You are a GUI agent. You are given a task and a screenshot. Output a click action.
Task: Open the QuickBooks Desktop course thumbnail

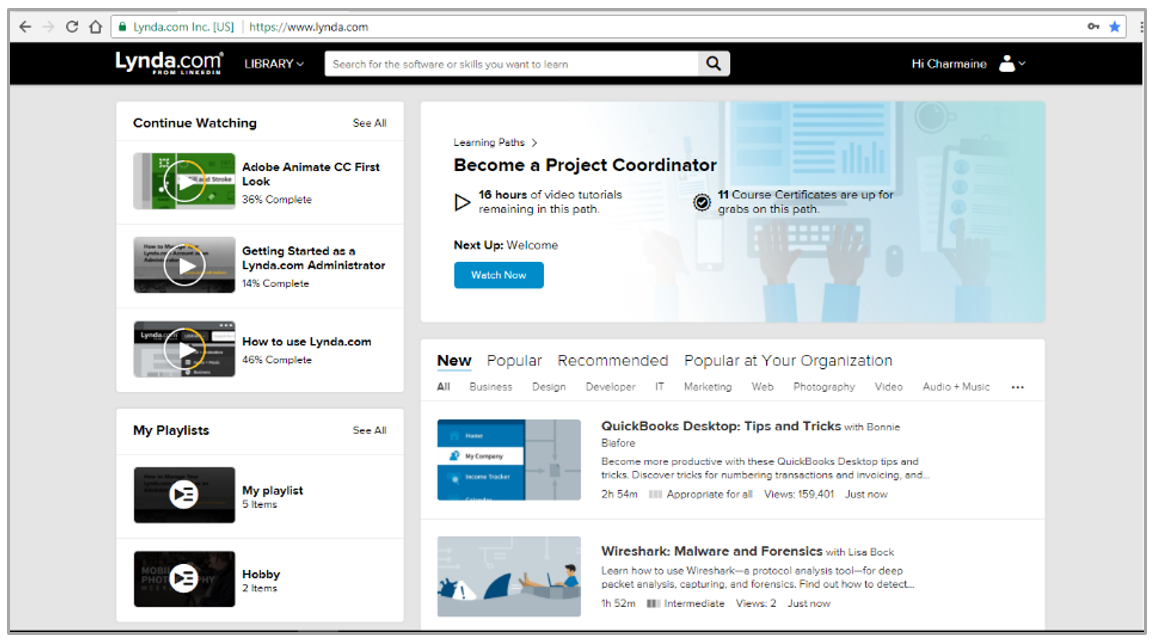(x=509, y=460)
